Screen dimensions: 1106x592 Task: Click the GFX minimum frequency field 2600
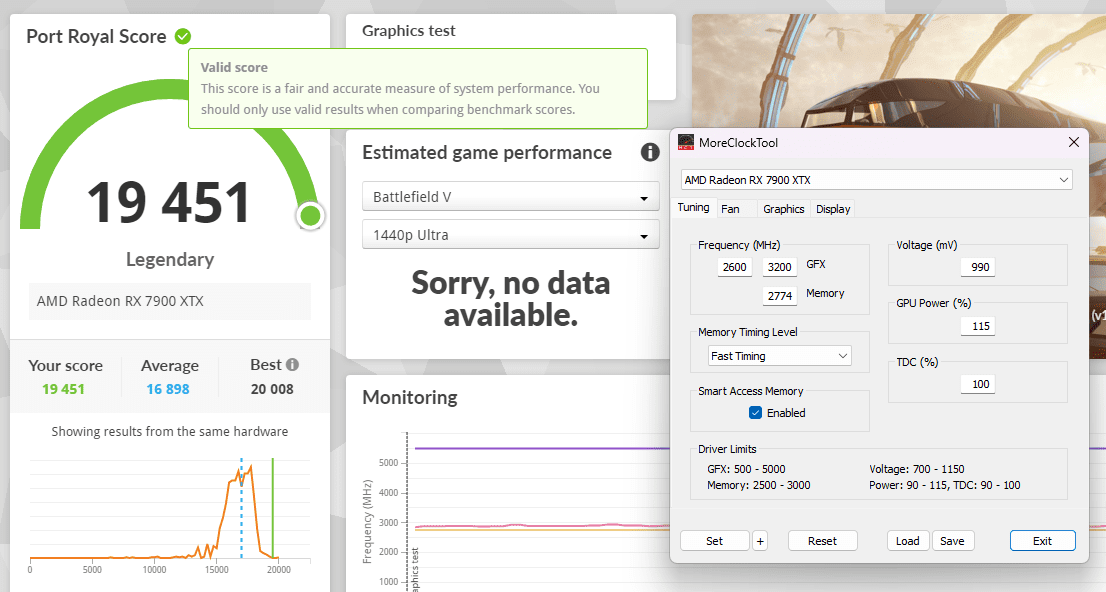pyautogui.click(x=734, y=267)
